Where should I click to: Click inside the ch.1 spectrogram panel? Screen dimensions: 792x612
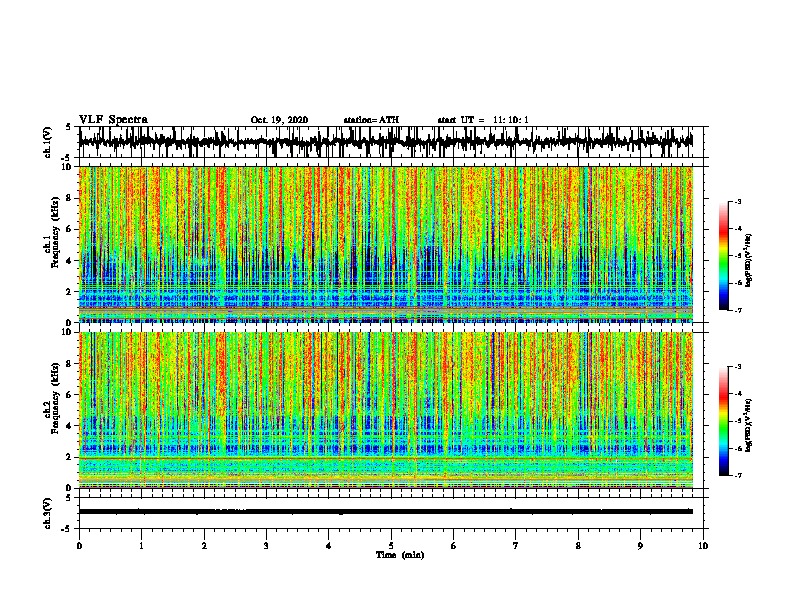click(386, 244)
